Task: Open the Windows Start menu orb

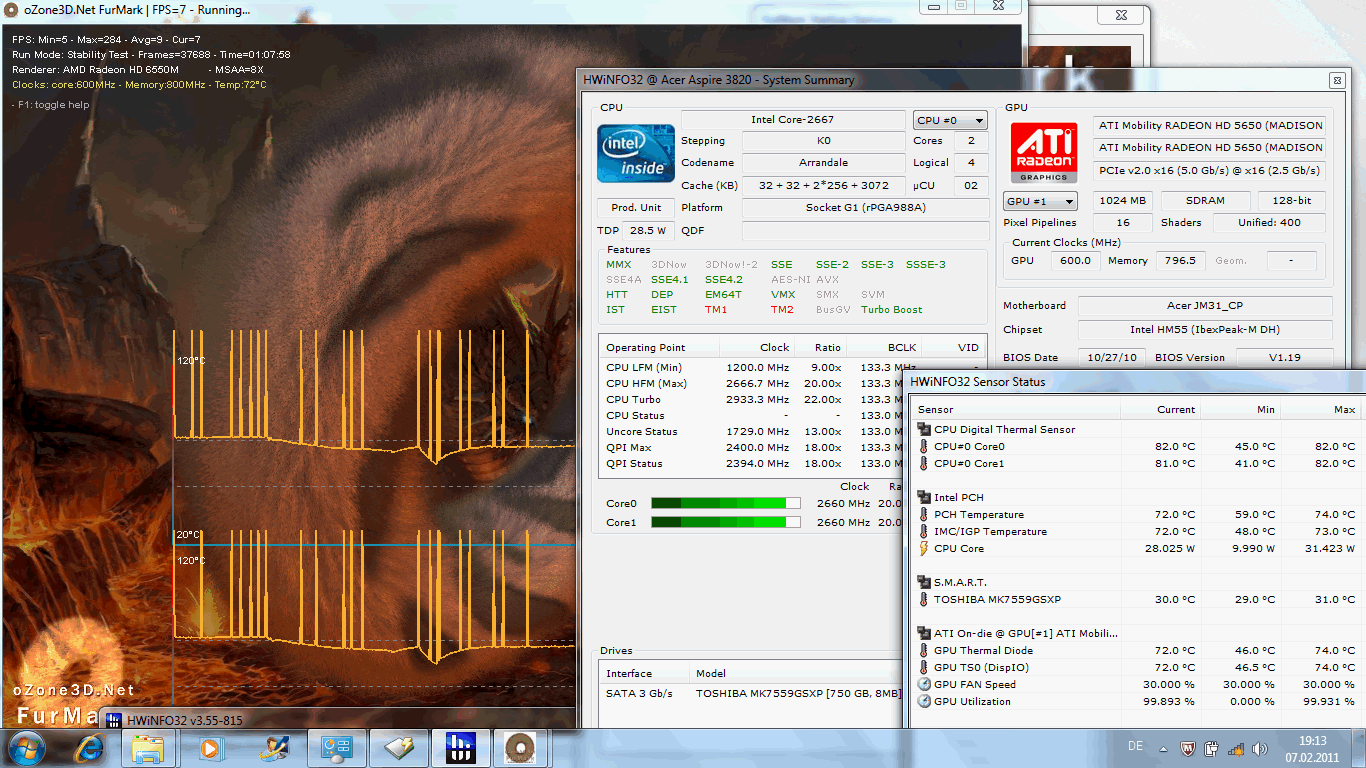Action: click(25, 747)
